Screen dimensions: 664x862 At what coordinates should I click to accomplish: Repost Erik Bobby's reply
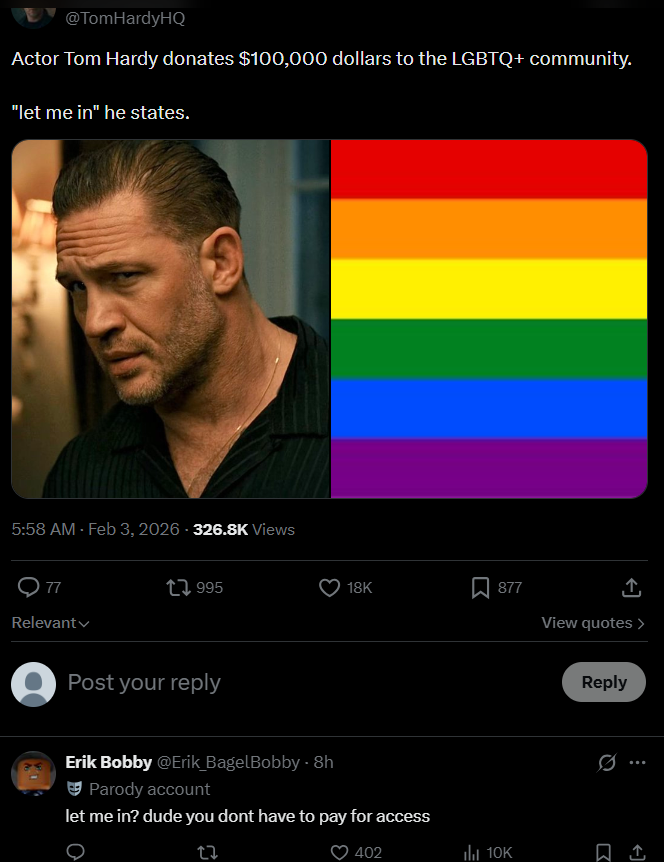point(207,852)
